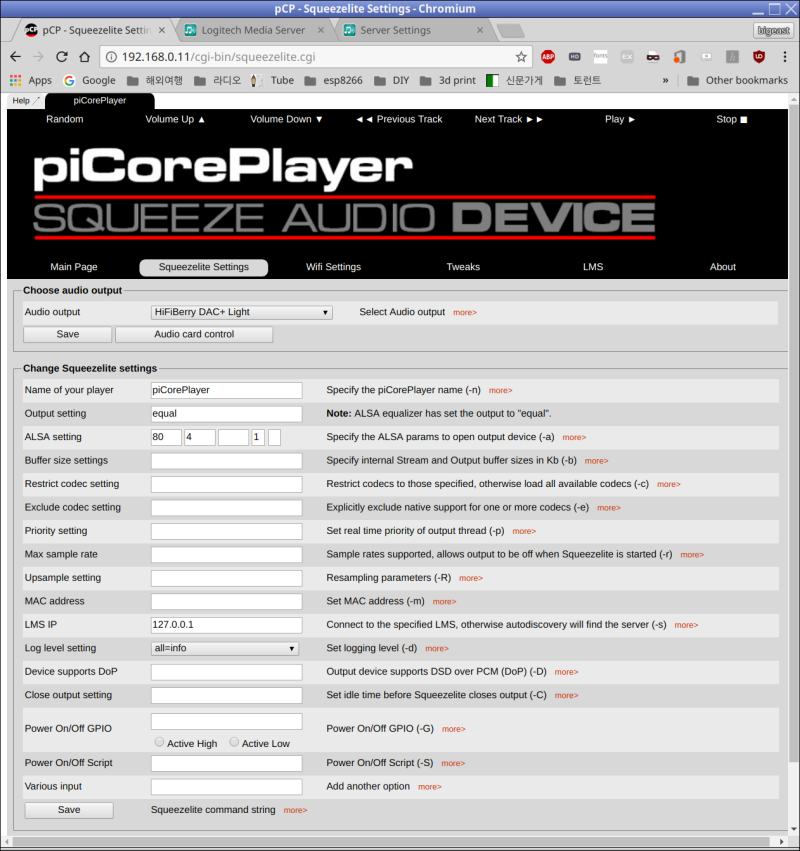Open the Audio output dropdown
This screenshot has height=851, width=800.
[x=242, y=312]
